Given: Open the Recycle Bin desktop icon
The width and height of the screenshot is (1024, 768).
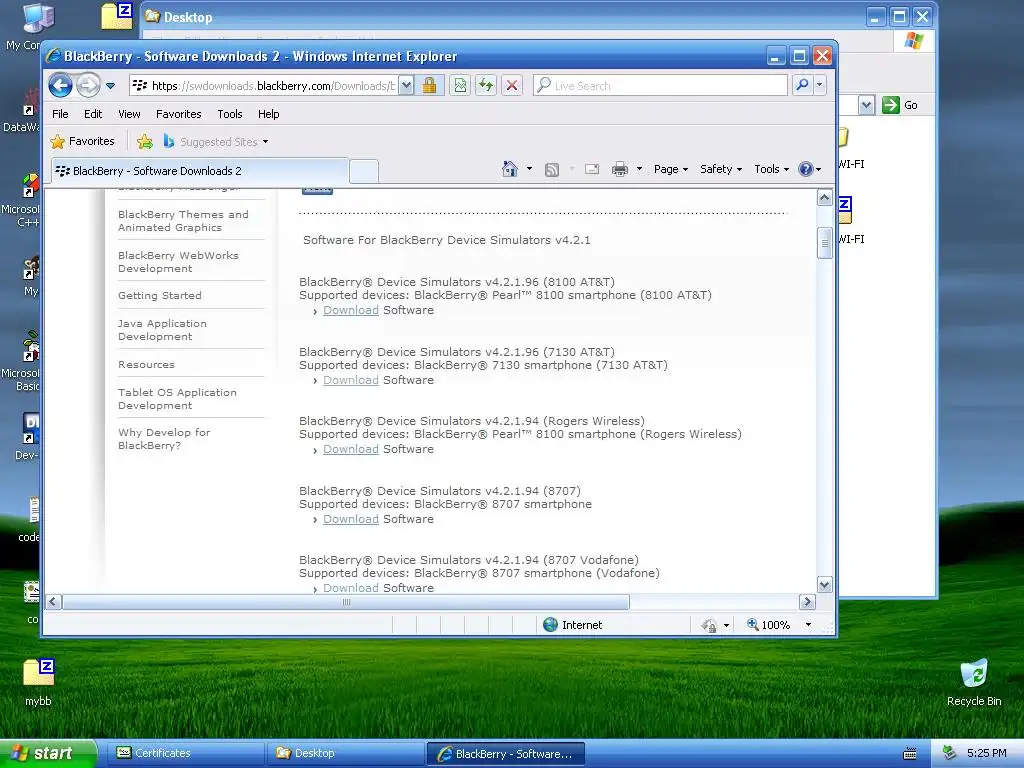Looking at the screenshot, I should pyautogui.click(x=974, y=682).
